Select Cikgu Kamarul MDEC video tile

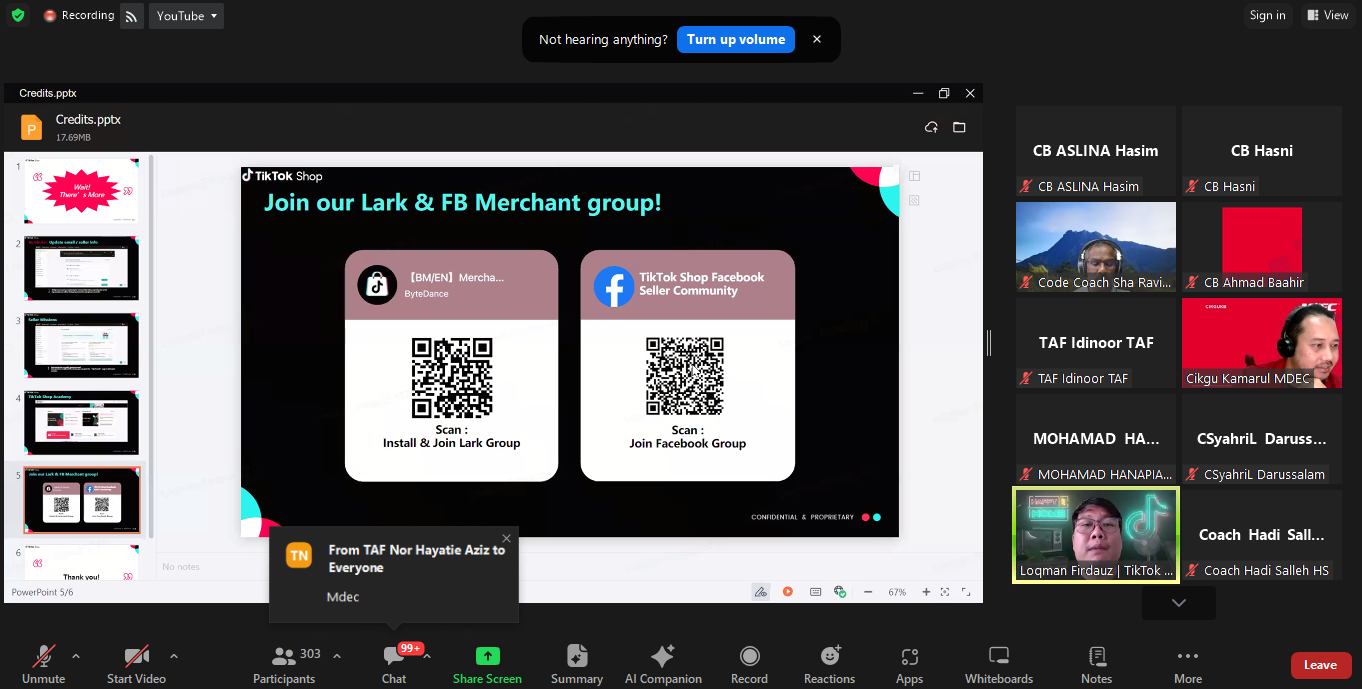[x=1262, y=343]
